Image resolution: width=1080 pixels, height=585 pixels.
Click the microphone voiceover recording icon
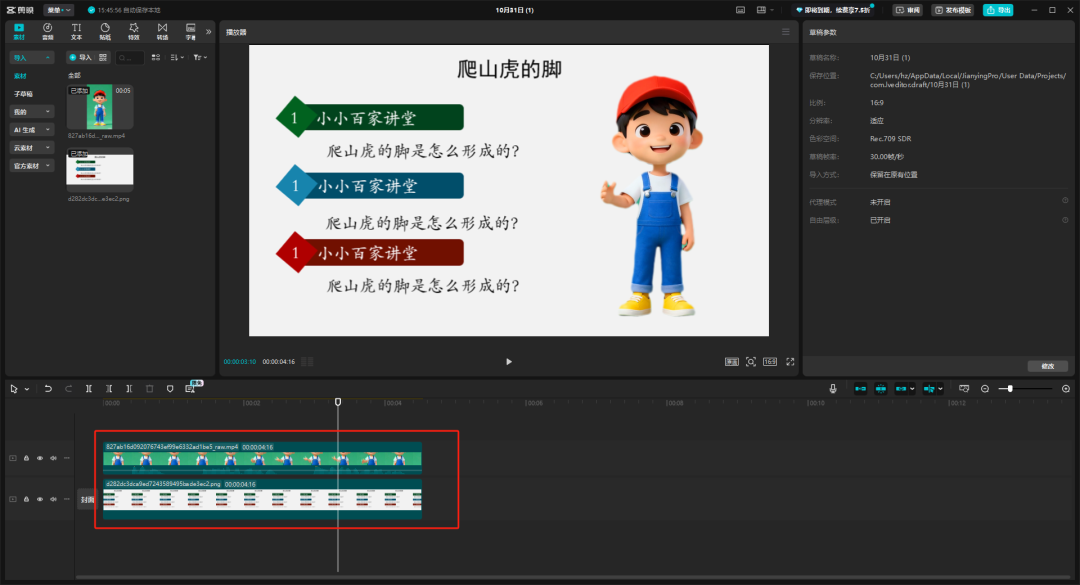[833, 388]
